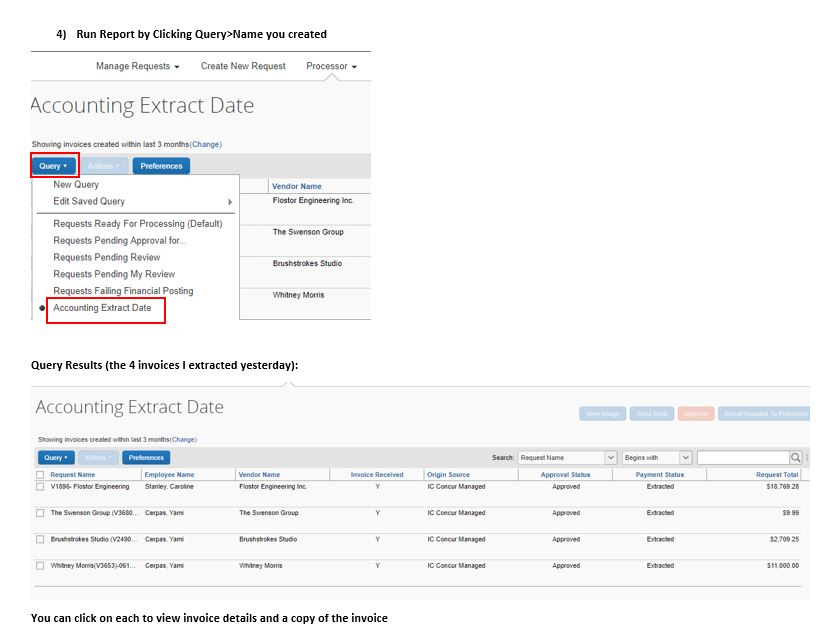
Task: Check the V1896- Flostor Engineering invoice checkbox
Action: (40, 487)
